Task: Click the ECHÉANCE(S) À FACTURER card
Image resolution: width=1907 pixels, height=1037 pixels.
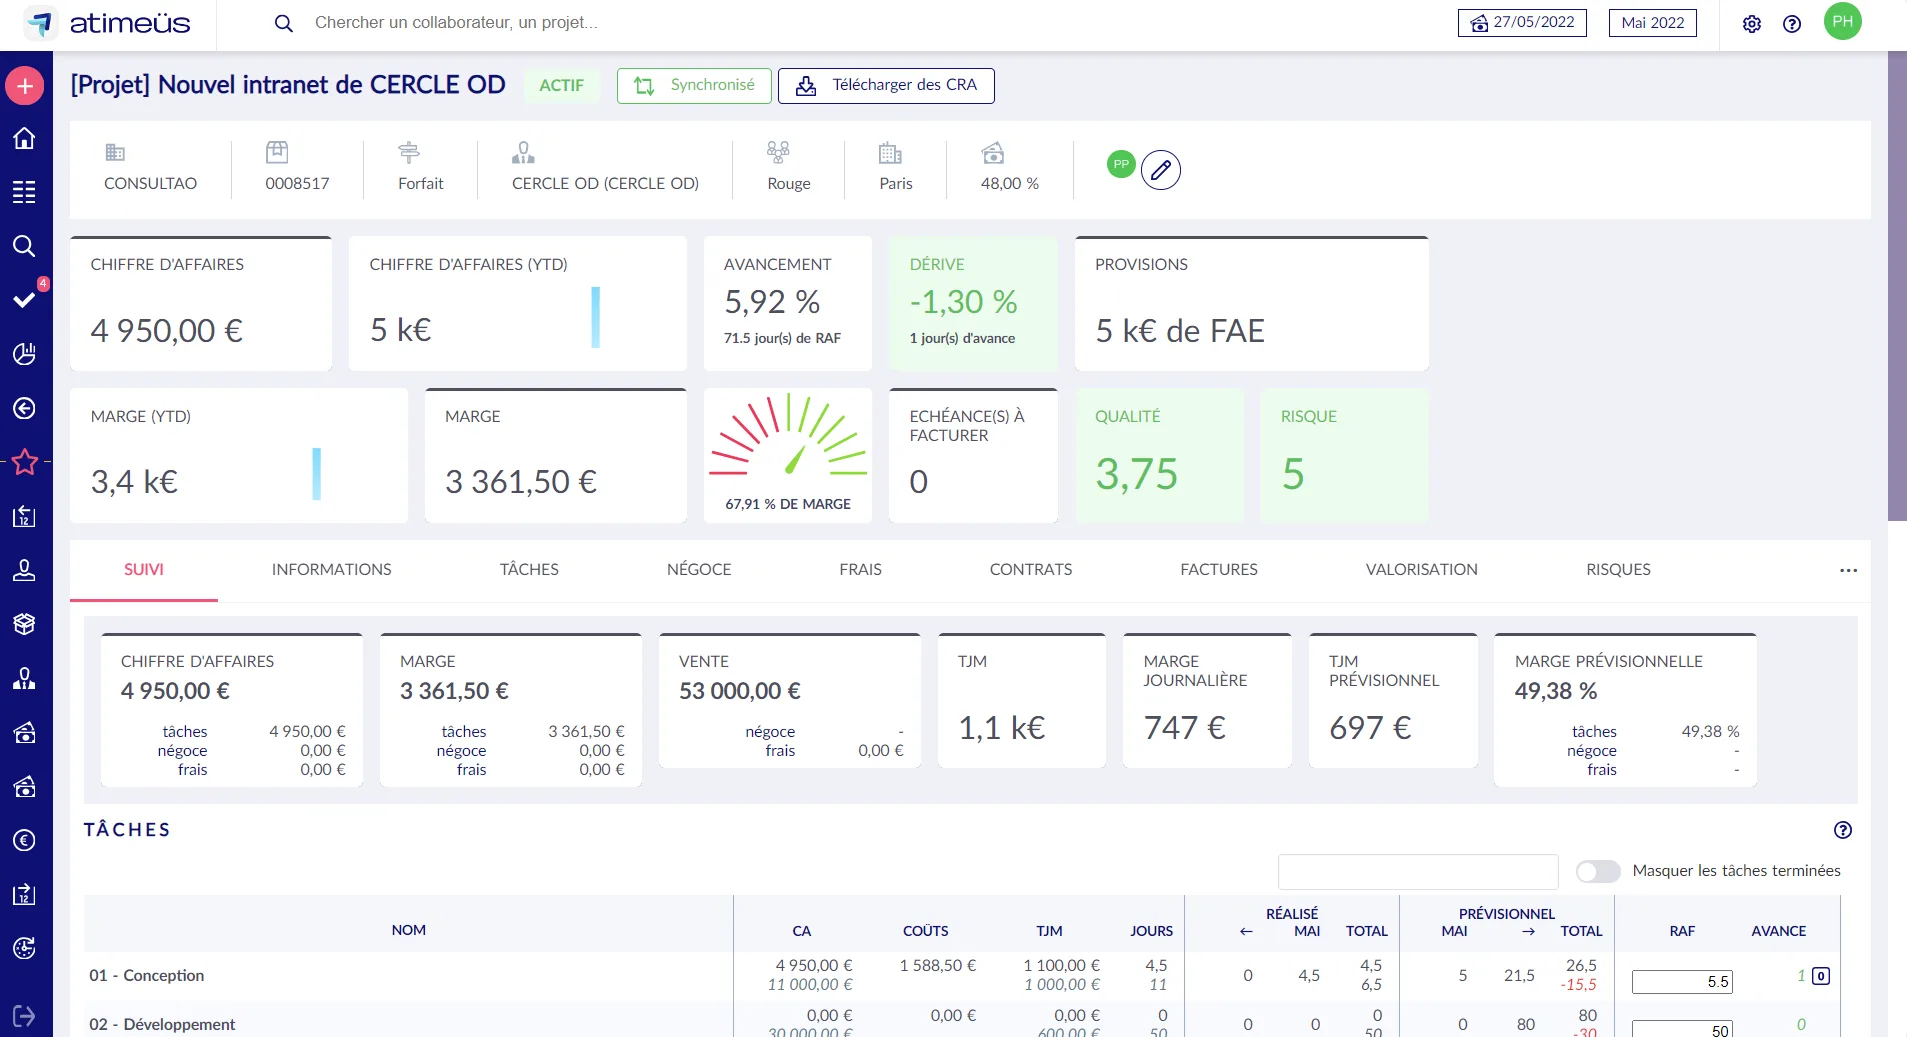Action: (973, 456)
